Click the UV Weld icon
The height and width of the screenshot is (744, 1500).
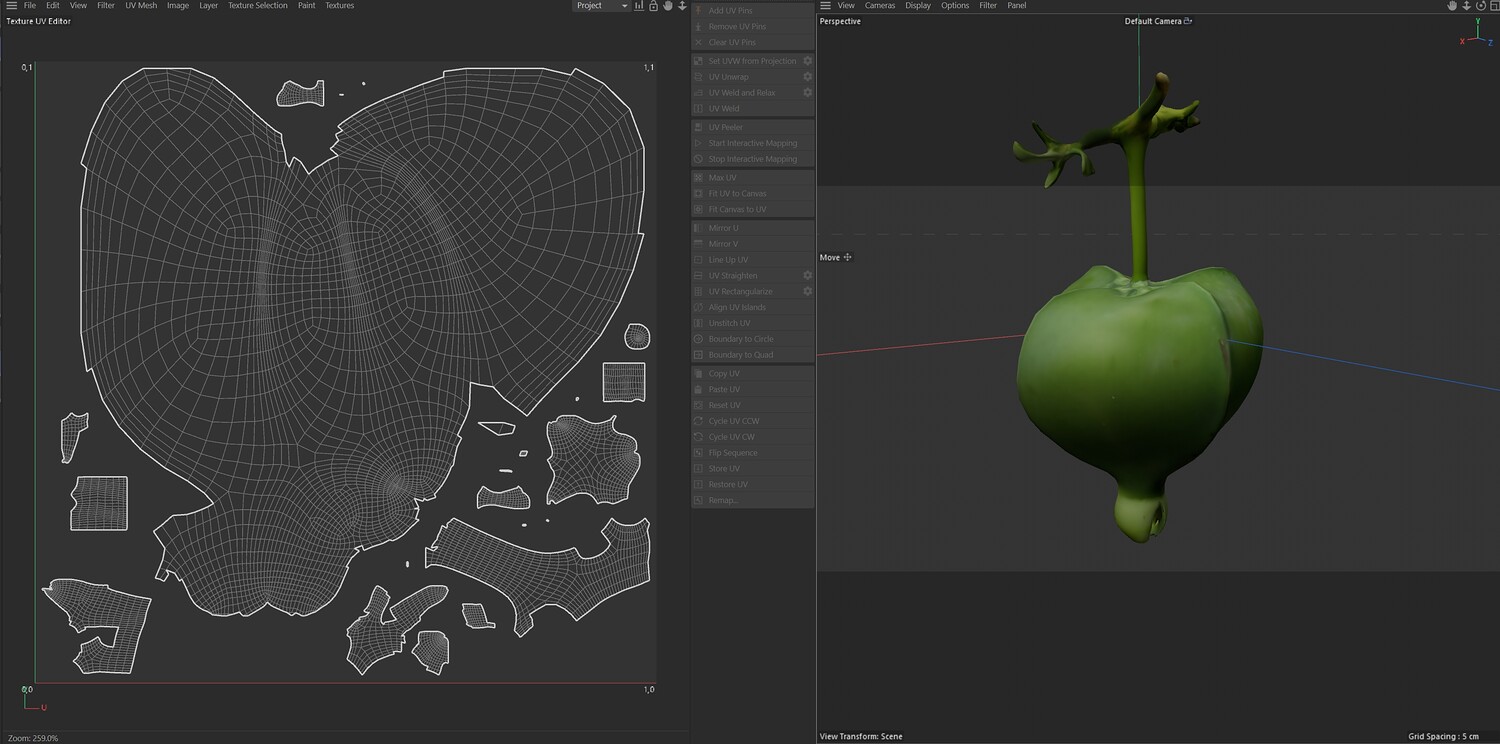coord(698,109)
